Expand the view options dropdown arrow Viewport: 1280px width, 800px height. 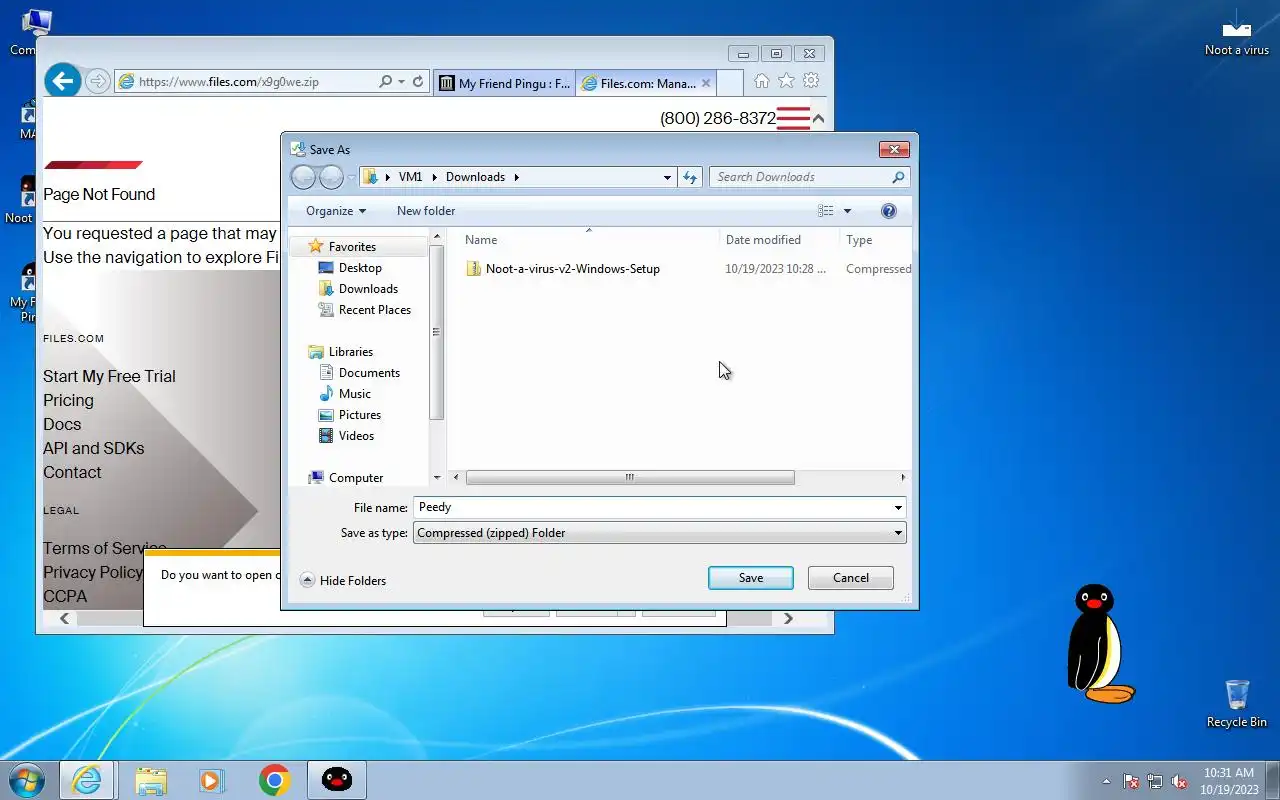[x=847, y=211]
